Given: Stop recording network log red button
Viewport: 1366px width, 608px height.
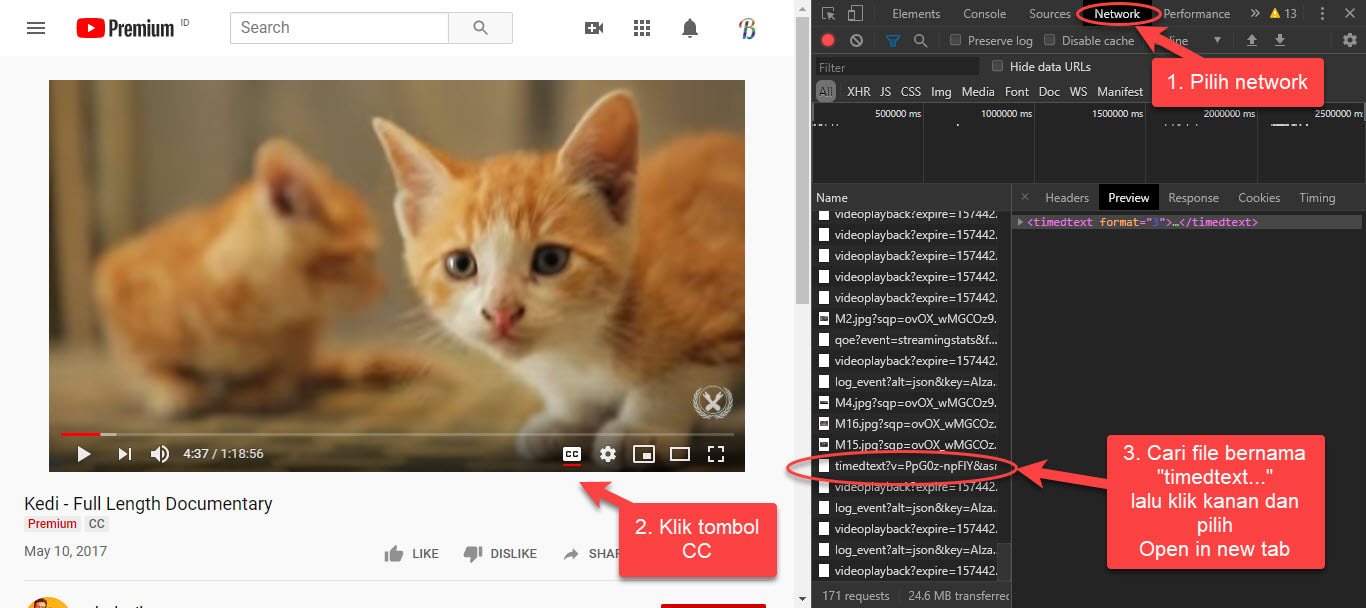Looking at the screenshot, I should [x=828, y=41].
